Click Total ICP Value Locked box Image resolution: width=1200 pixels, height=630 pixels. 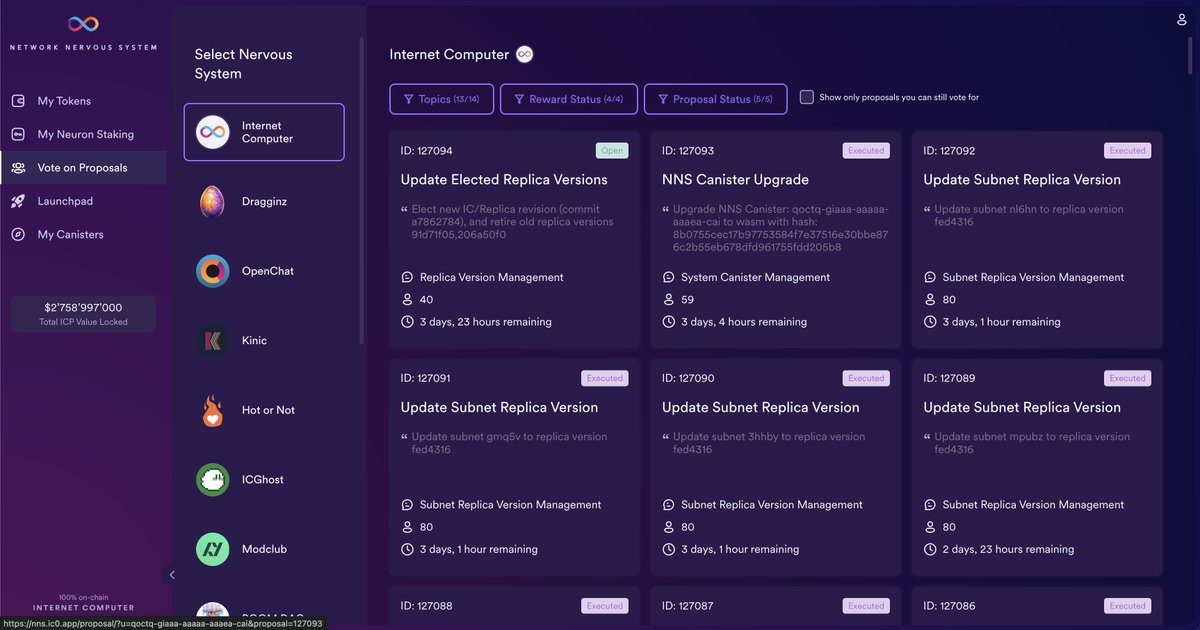point(83,314)
